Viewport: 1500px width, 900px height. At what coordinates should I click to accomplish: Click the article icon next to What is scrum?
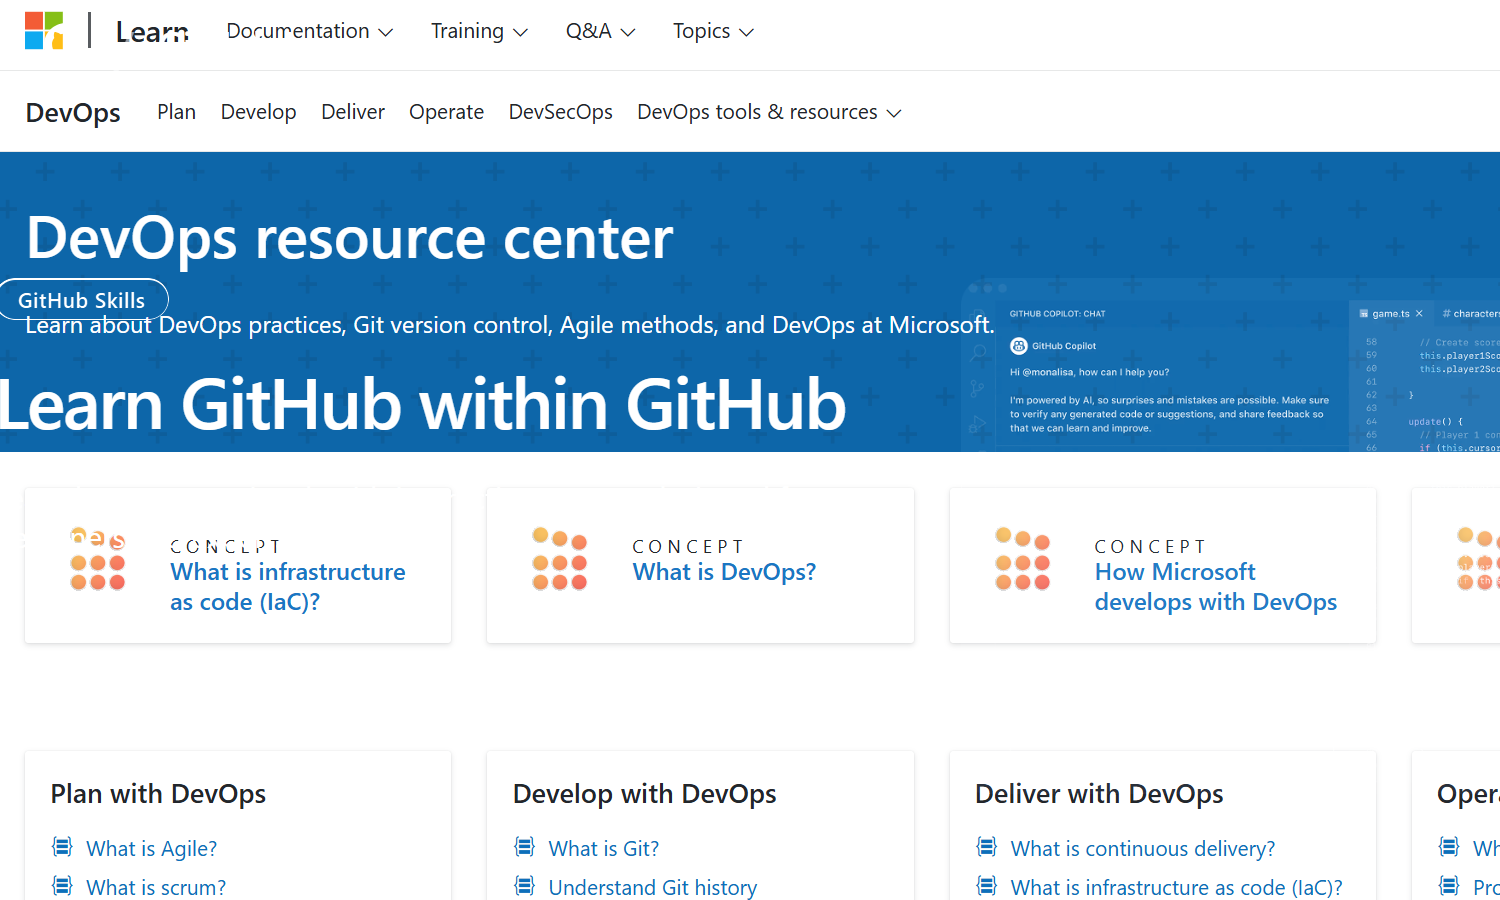pyautogui.click(x=62, y=886)
